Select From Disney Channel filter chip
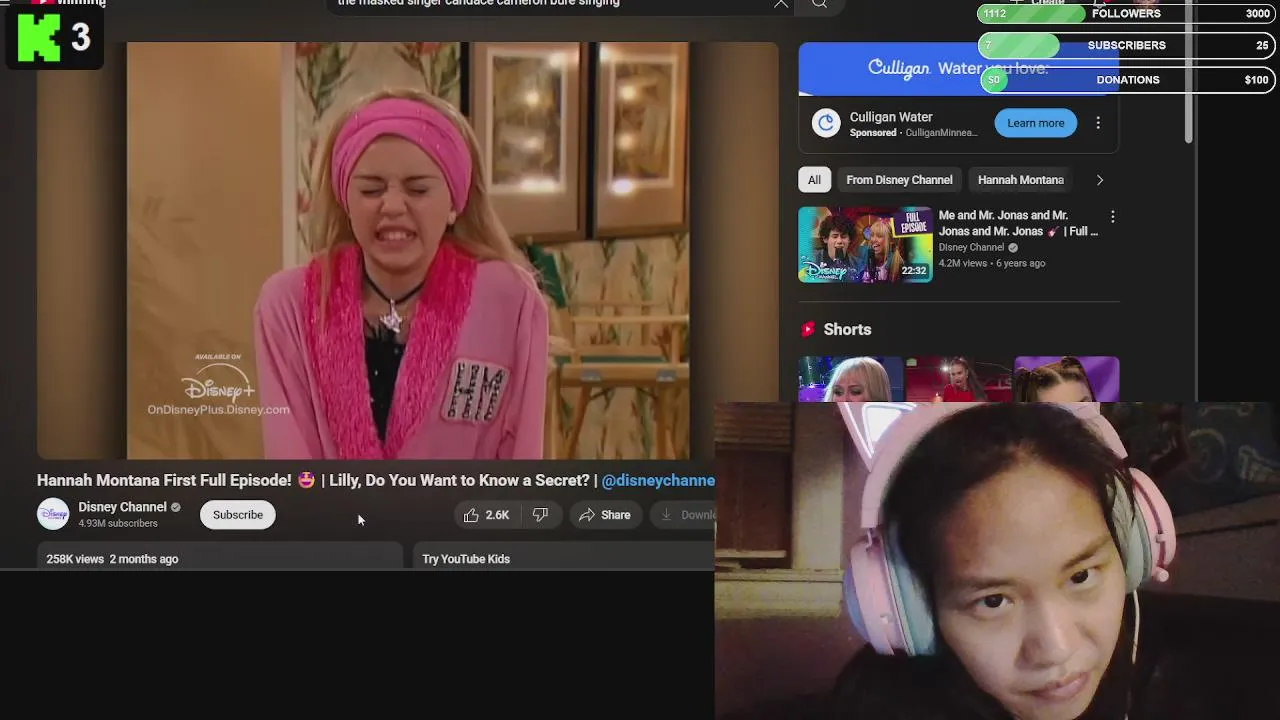 coord(899,180)
